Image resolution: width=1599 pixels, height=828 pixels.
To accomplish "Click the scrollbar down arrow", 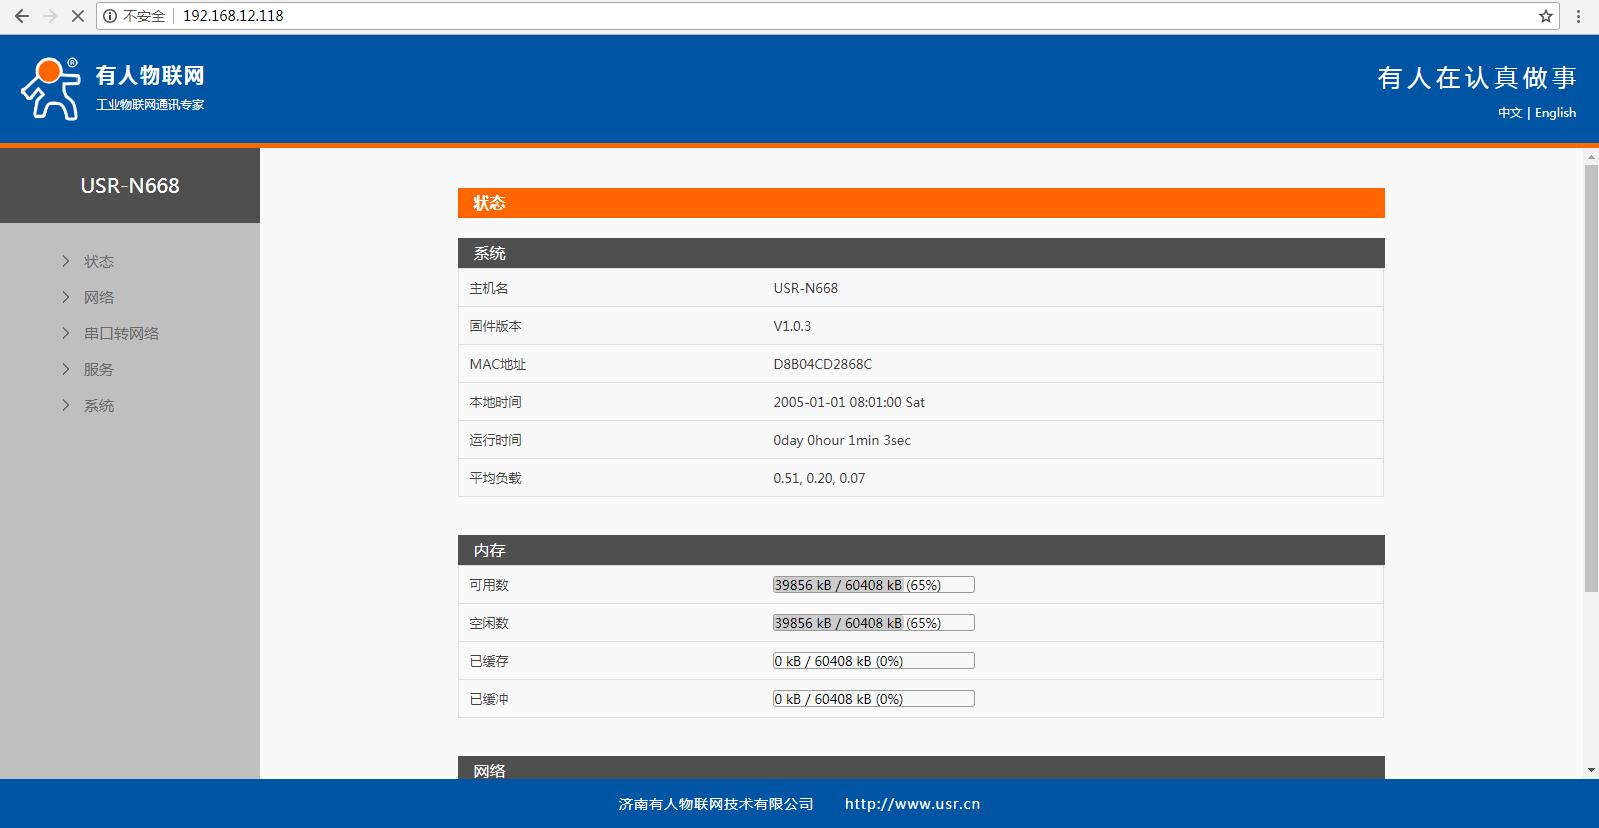I will 1591,770.
